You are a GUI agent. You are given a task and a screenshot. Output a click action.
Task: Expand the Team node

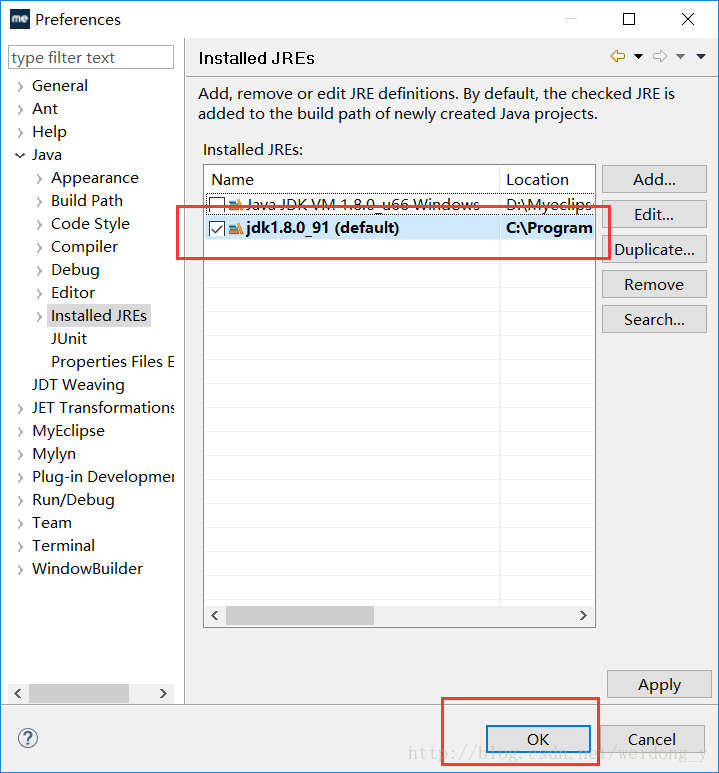[x=20, y=524]
